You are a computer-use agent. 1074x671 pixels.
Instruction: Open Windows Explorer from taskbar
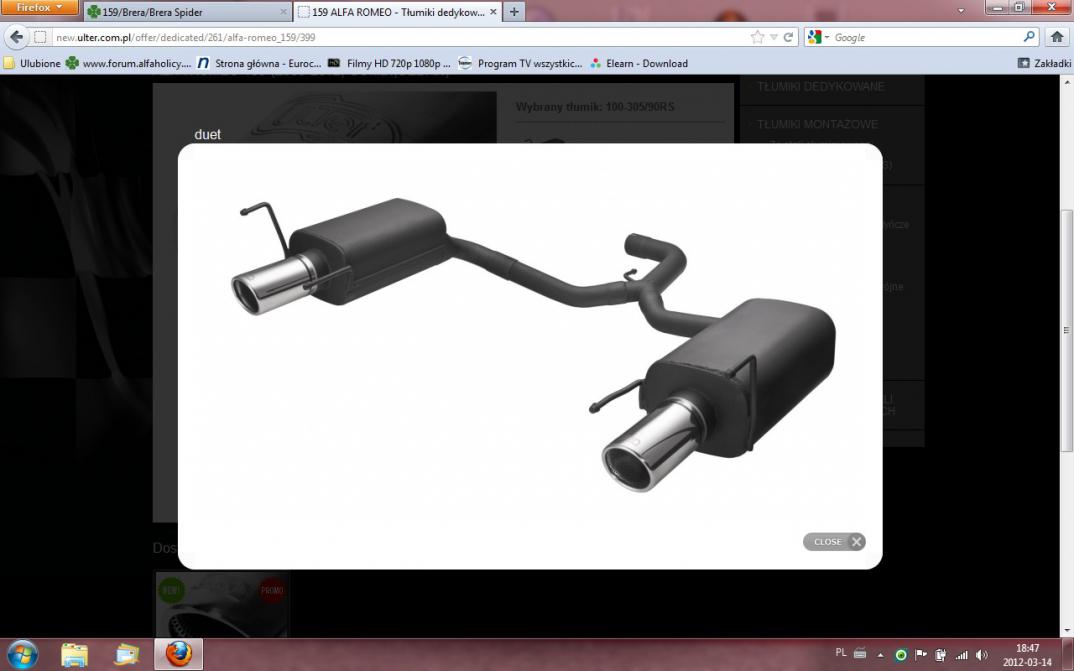(74, 655)
